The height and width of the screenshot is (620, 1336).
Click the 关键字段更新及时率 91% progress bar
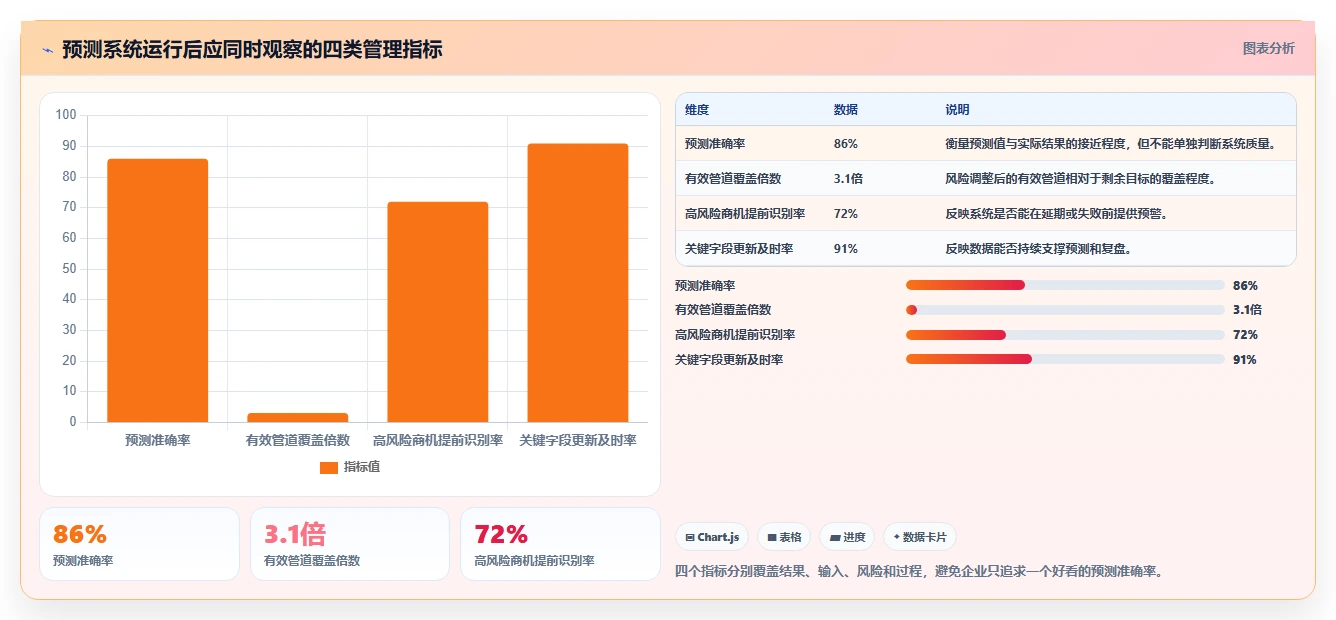pos(1065,359)
